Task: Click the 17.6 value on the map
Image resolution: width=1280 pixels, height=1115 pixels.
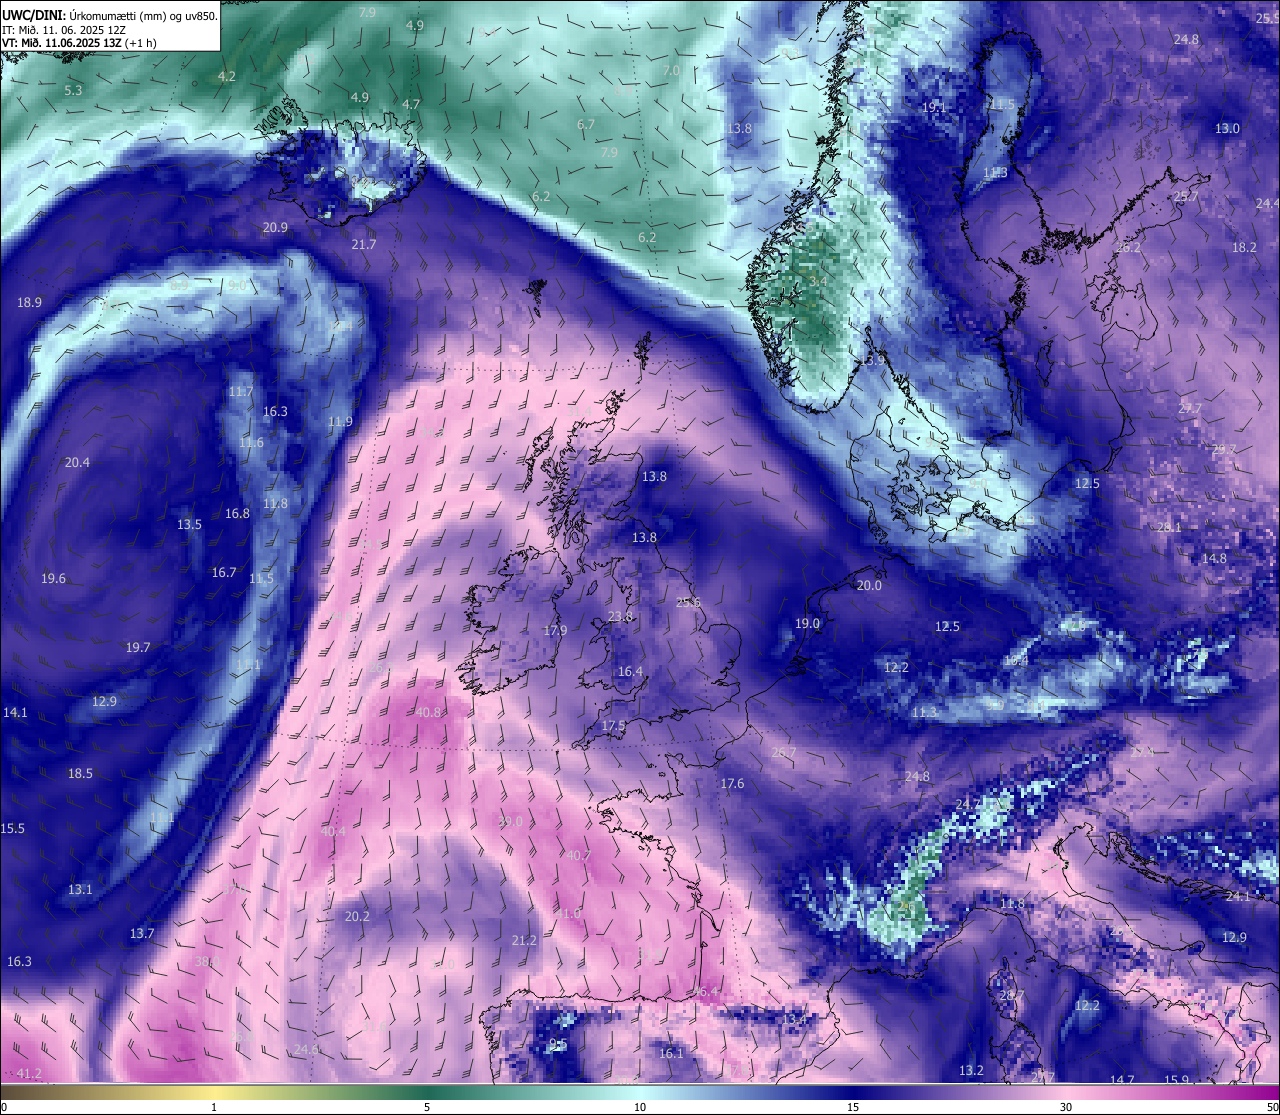Action: [732, 783]
